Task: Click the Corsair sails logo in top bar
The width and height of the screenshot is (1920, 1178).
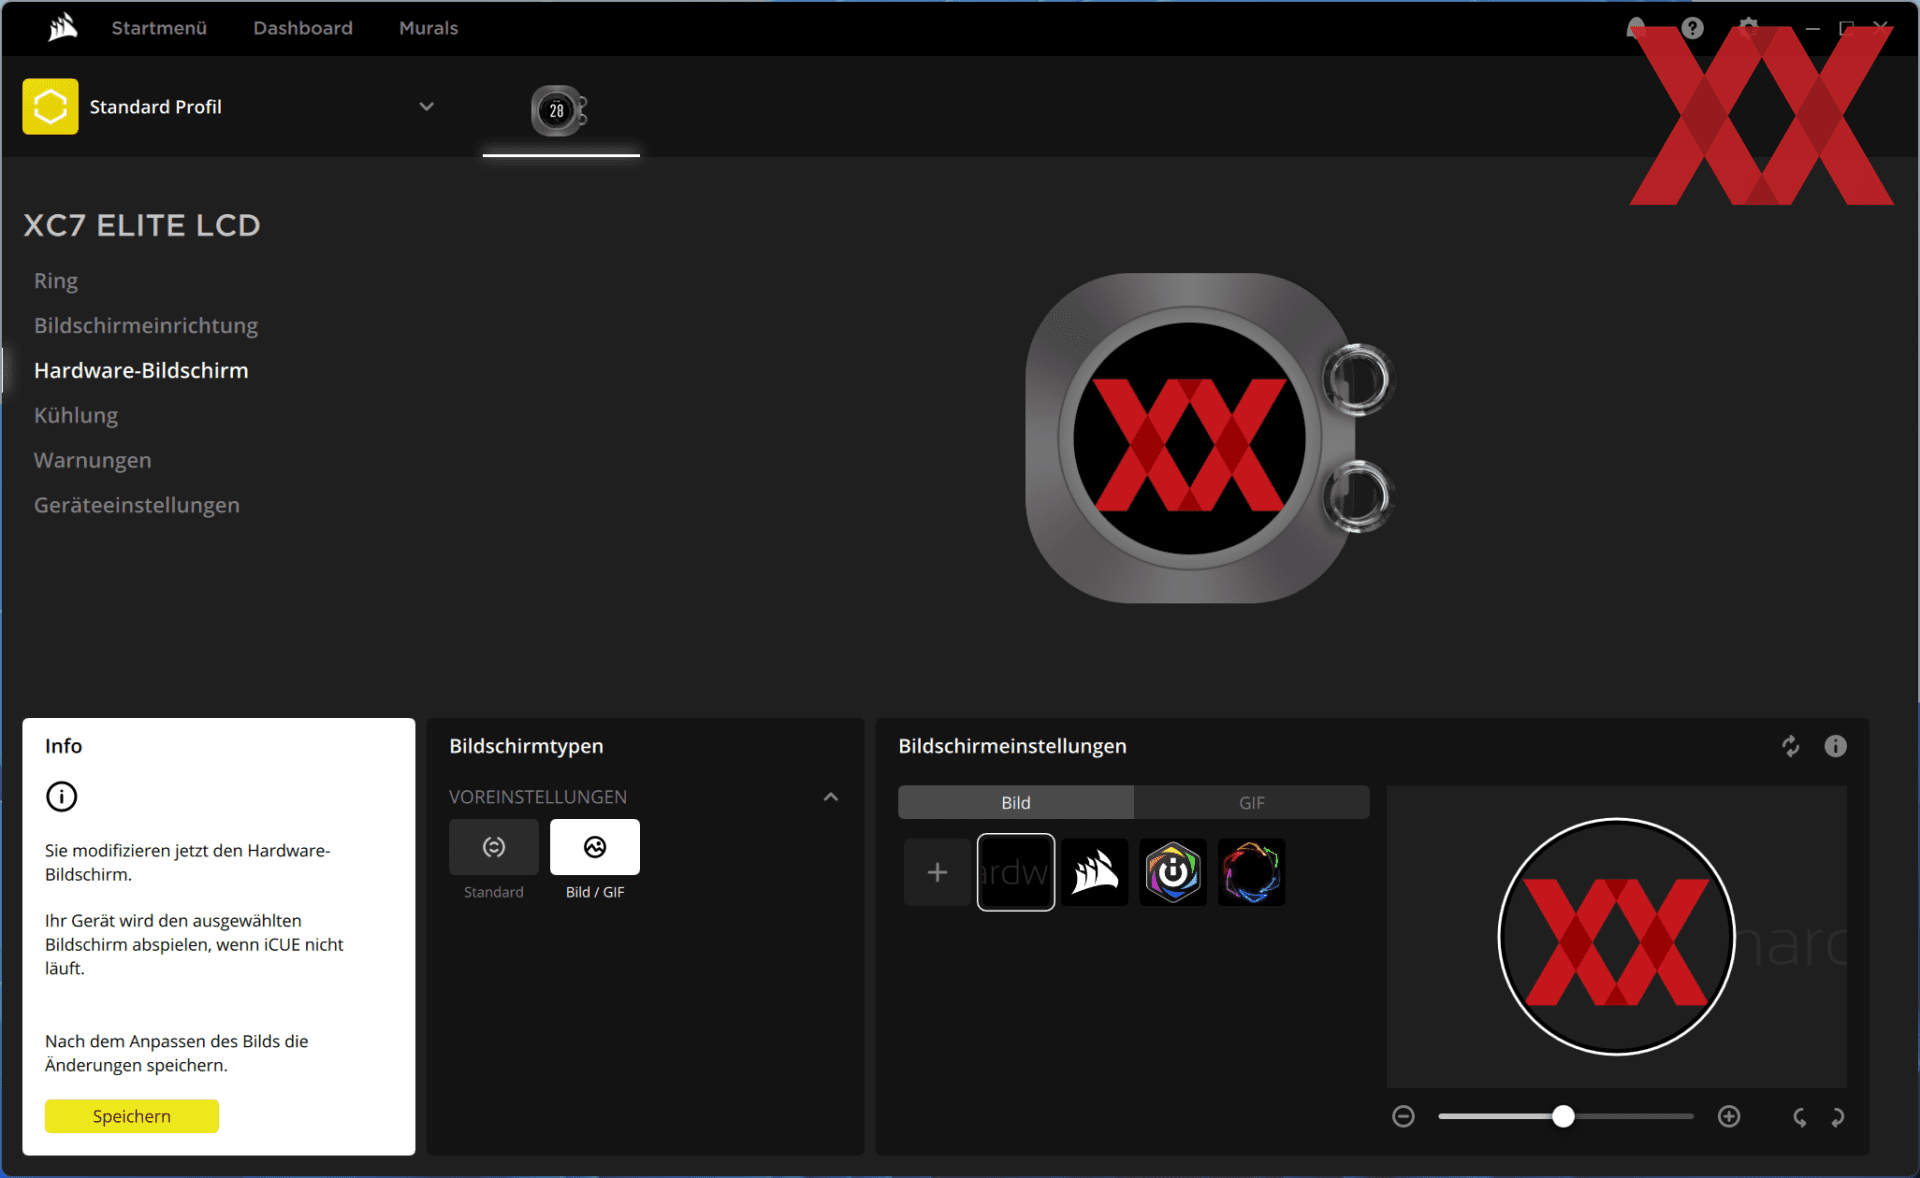Action: [x=63, y=27]
